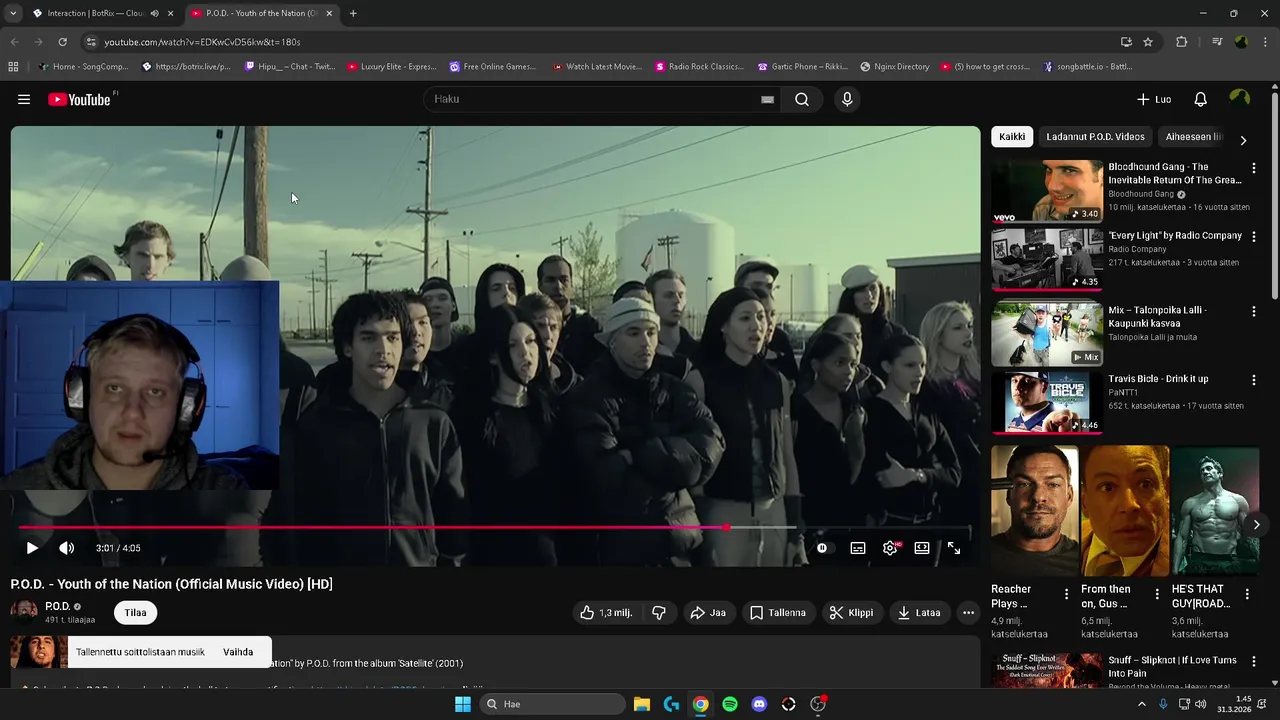Screen dimensions: 1280x720
Task: Click the P.O.D. channel name
Action: click(x=57, y=606)
